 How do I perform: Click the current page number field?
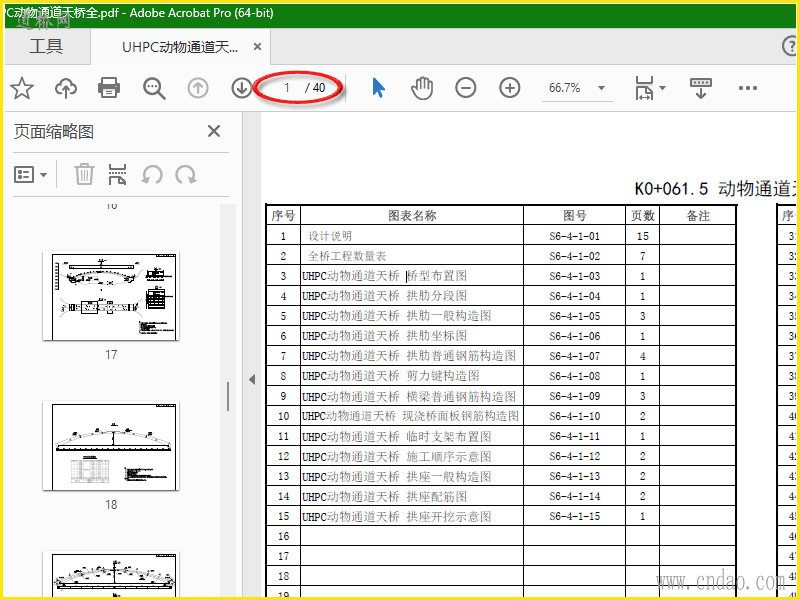point(286,88)
